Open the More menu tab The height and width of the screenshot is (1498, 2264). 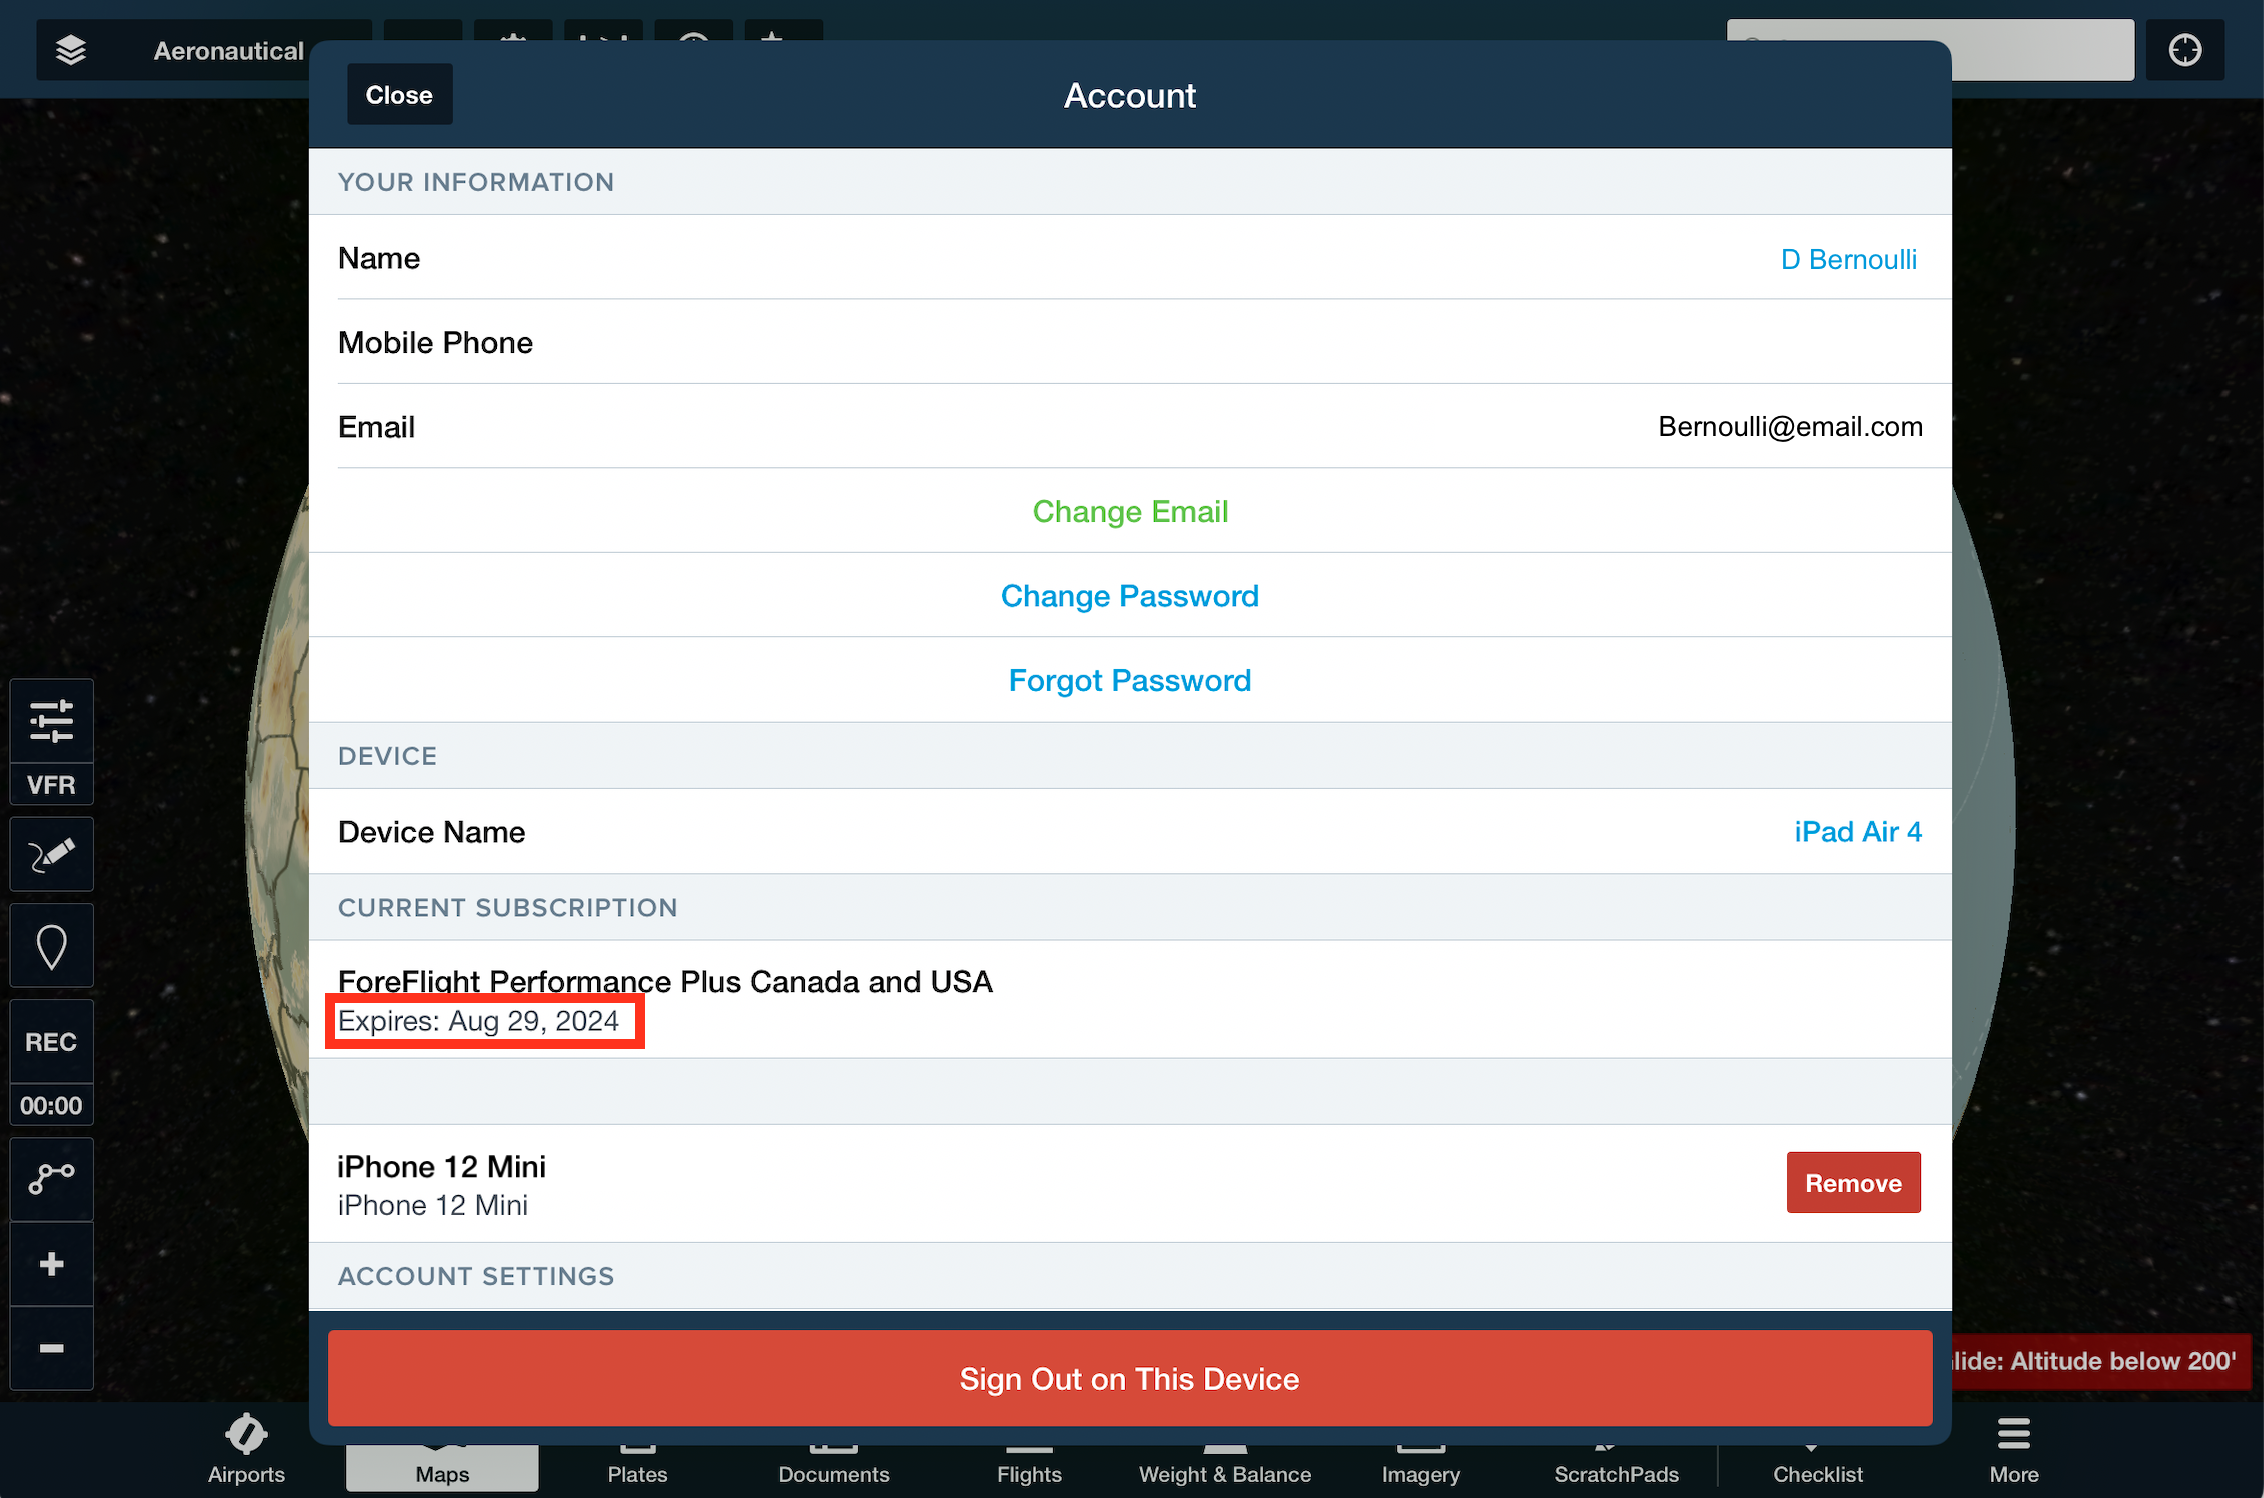[2014, 1450]
